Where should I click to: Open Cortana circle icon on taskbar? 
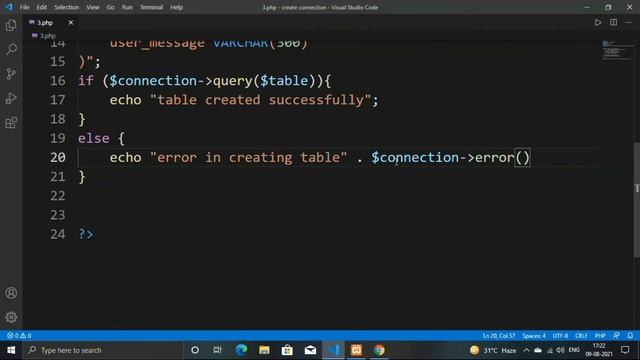tap(195, 350)
